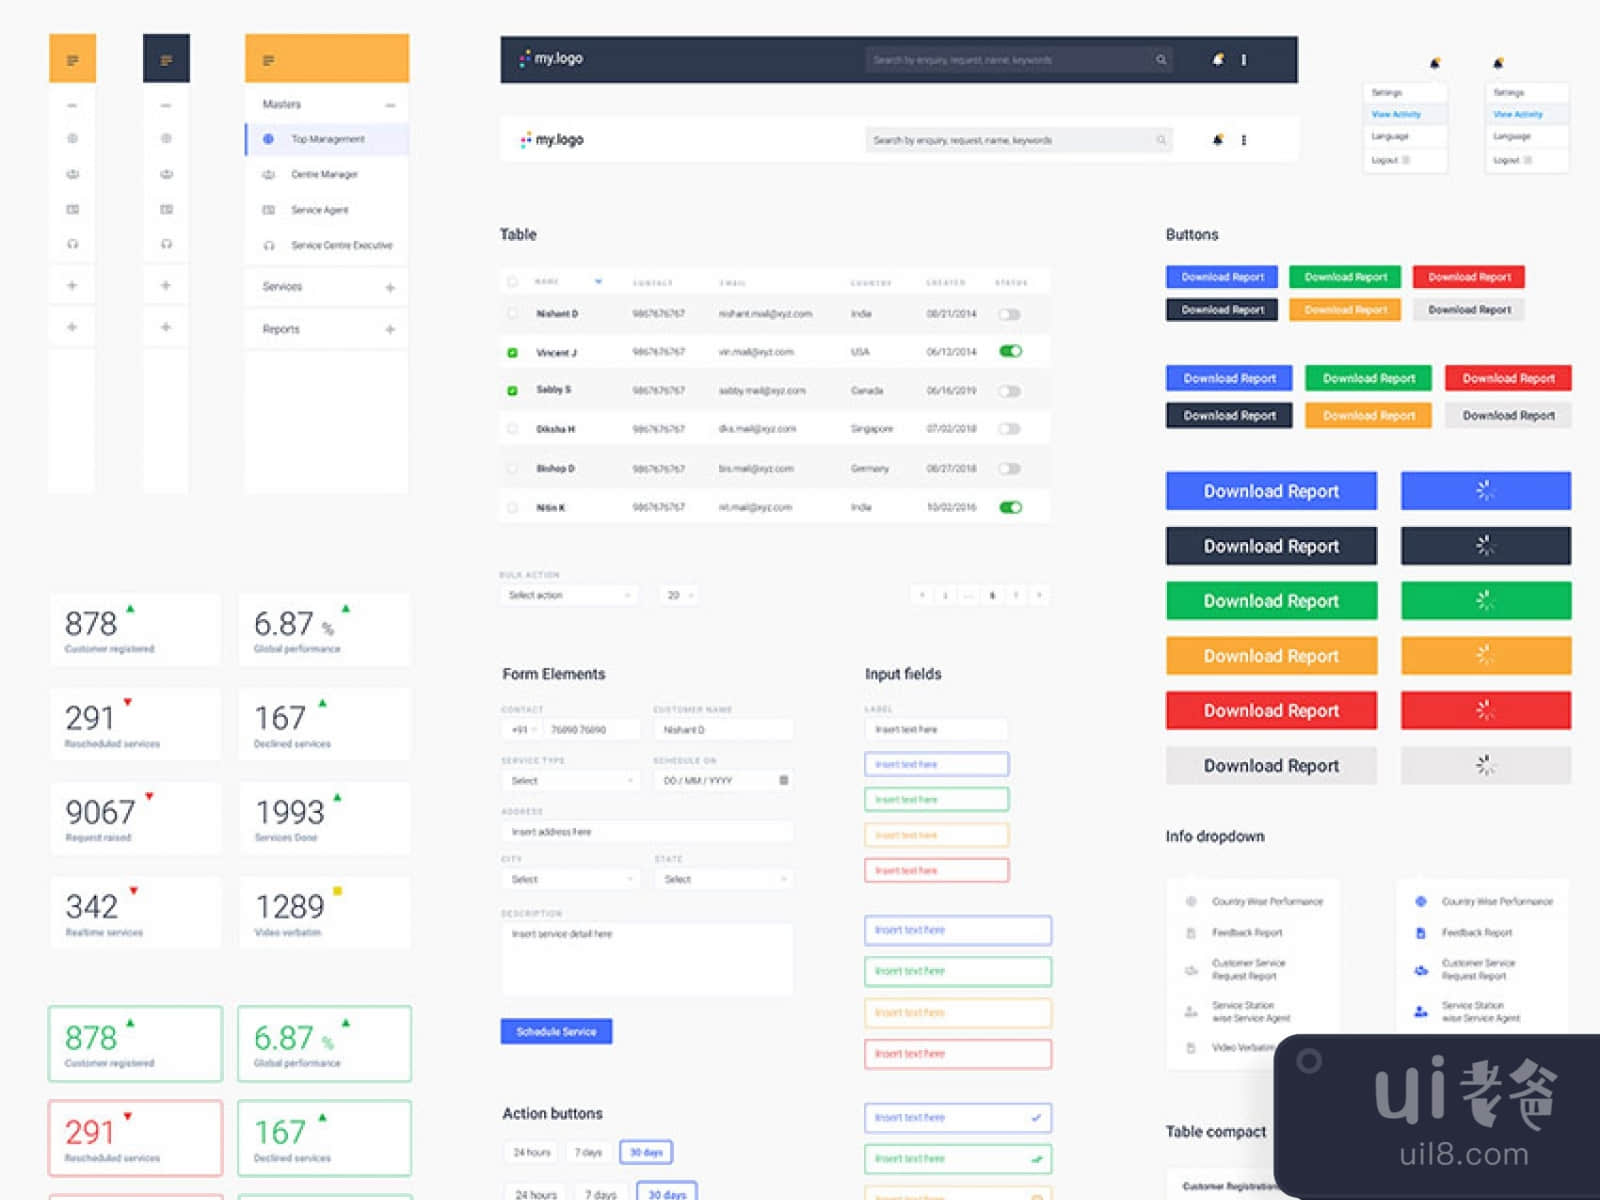Click the bell icon in dark header
Screen dimensions: 1600x1200
coord(1217,60)
